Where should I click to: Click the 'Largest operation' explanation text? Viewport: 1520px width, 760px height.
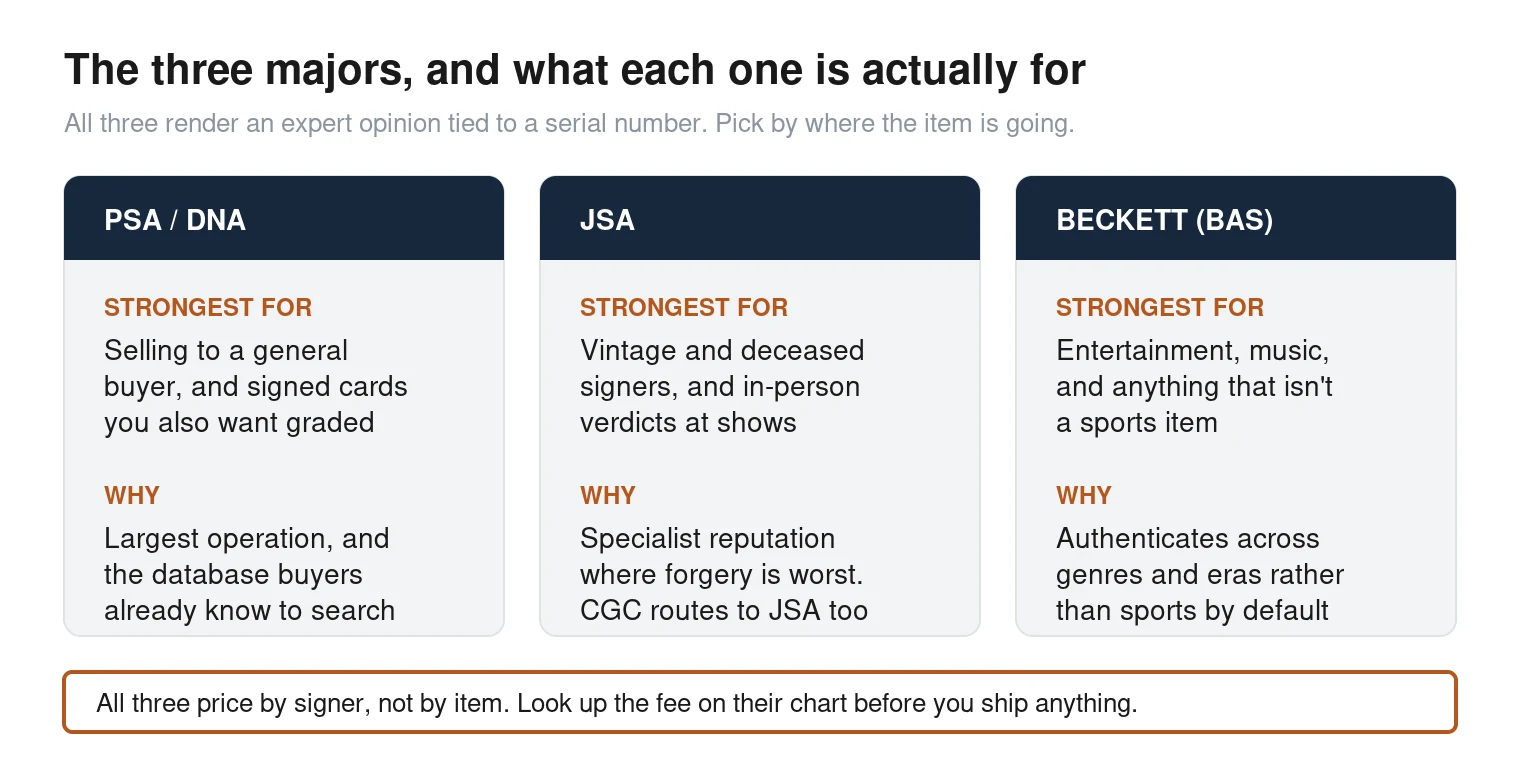pos(249,575)
